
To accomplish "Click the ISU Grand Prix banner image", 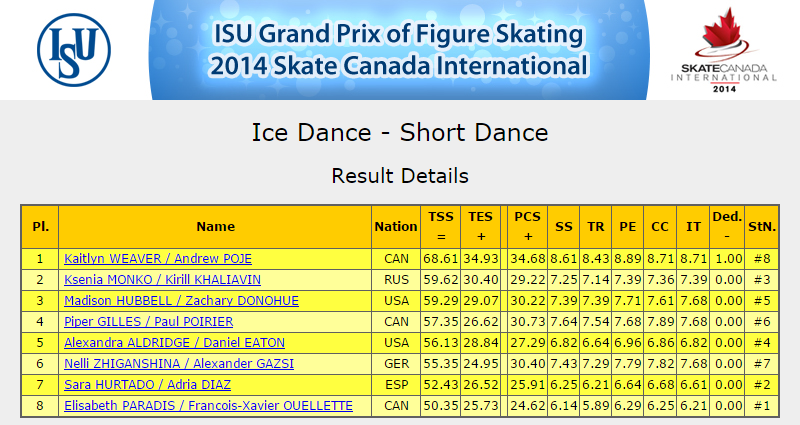I will (399, 49).
